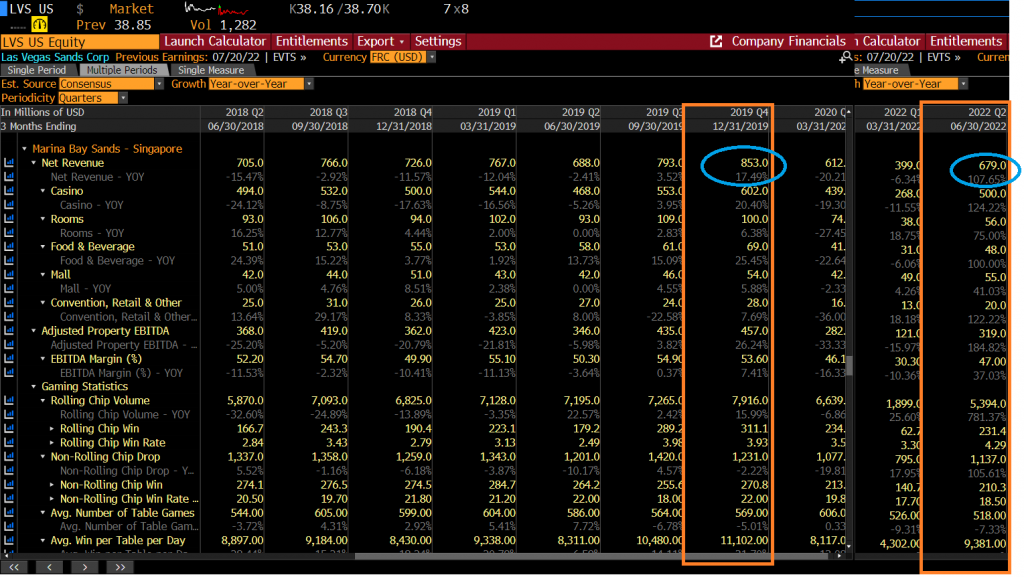Image resolution: width=1024 pixels, height=577 pixels.
Task: Click the yellow gauge icon under the ticker
Action: tap(41, 23)
